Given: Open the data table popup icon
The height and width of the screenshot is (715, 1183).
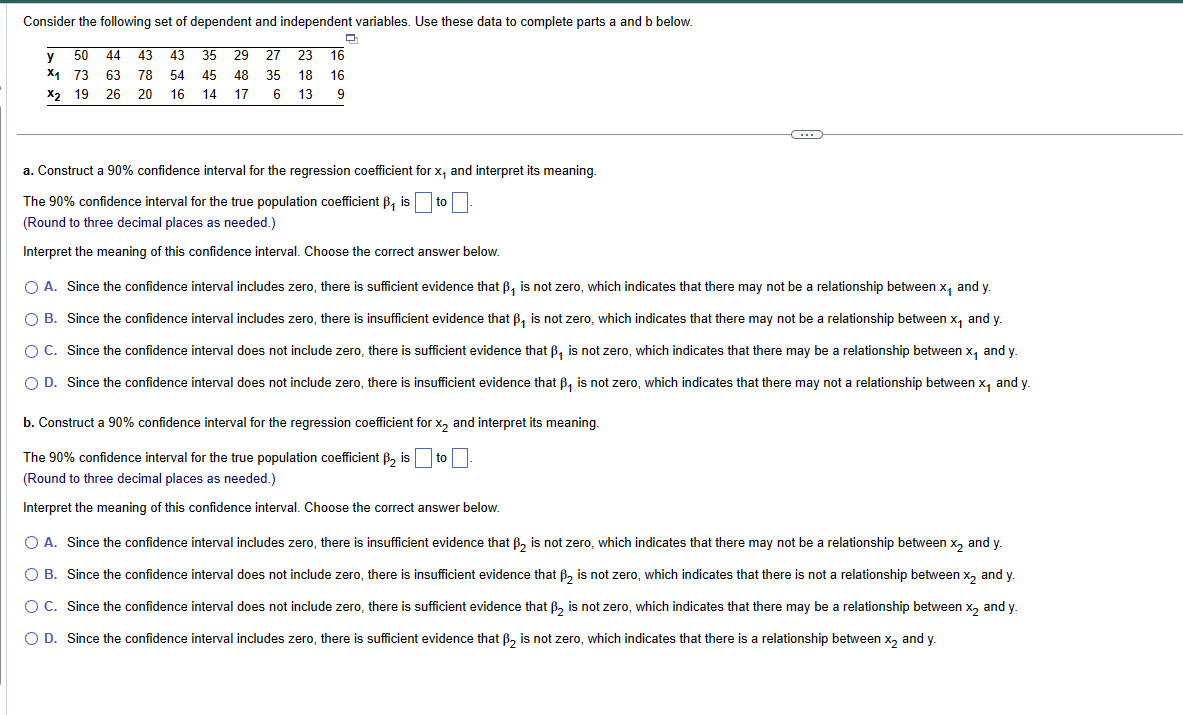Looking at the screenshot, I should coord(352,39).
